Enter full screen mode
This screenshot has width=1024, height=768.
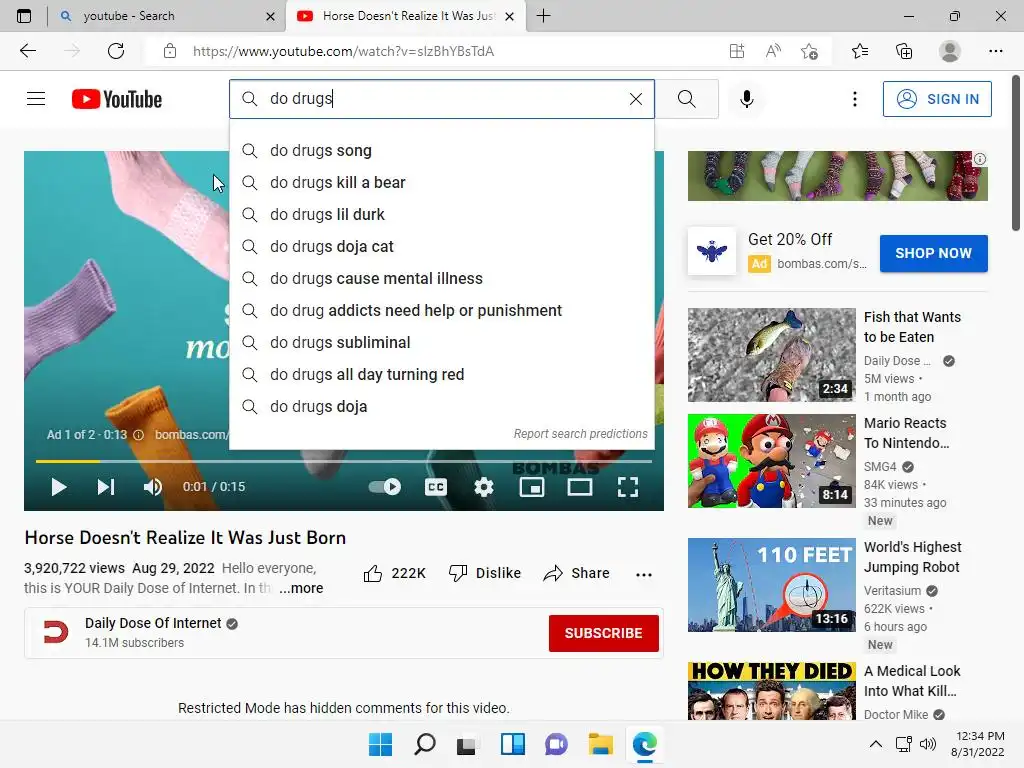pyautogui.click(x=628, y=487)
